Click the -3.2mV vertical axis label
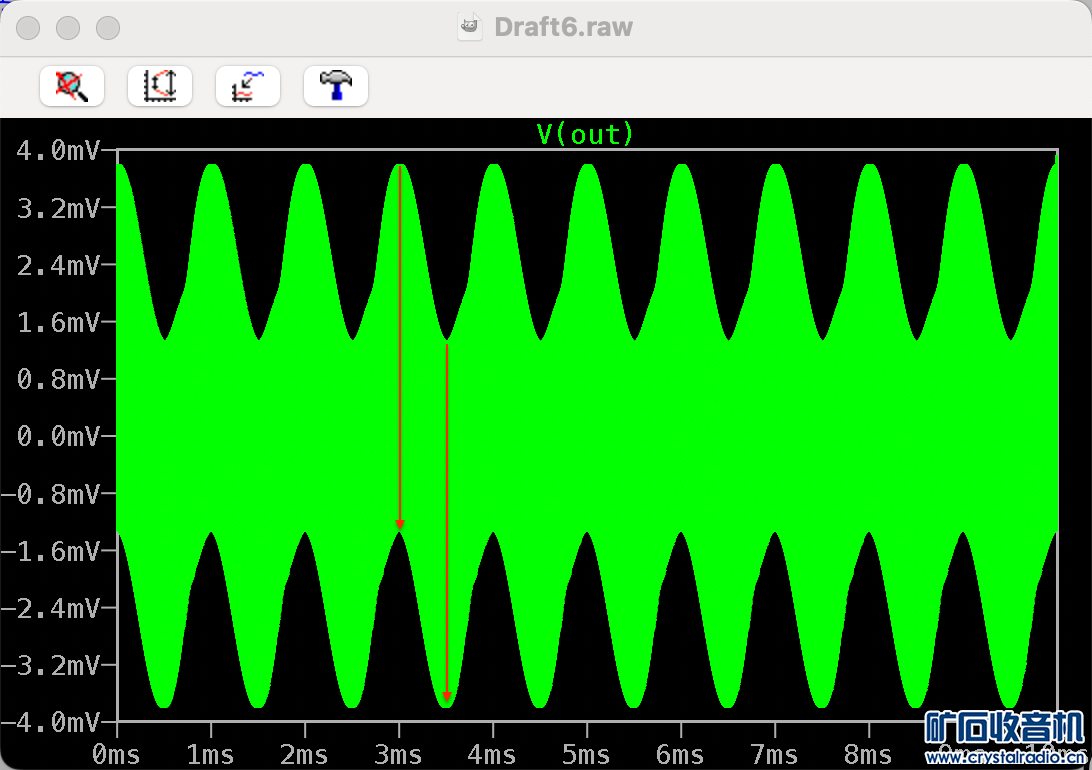1092x770 pixels. [52, 665]
